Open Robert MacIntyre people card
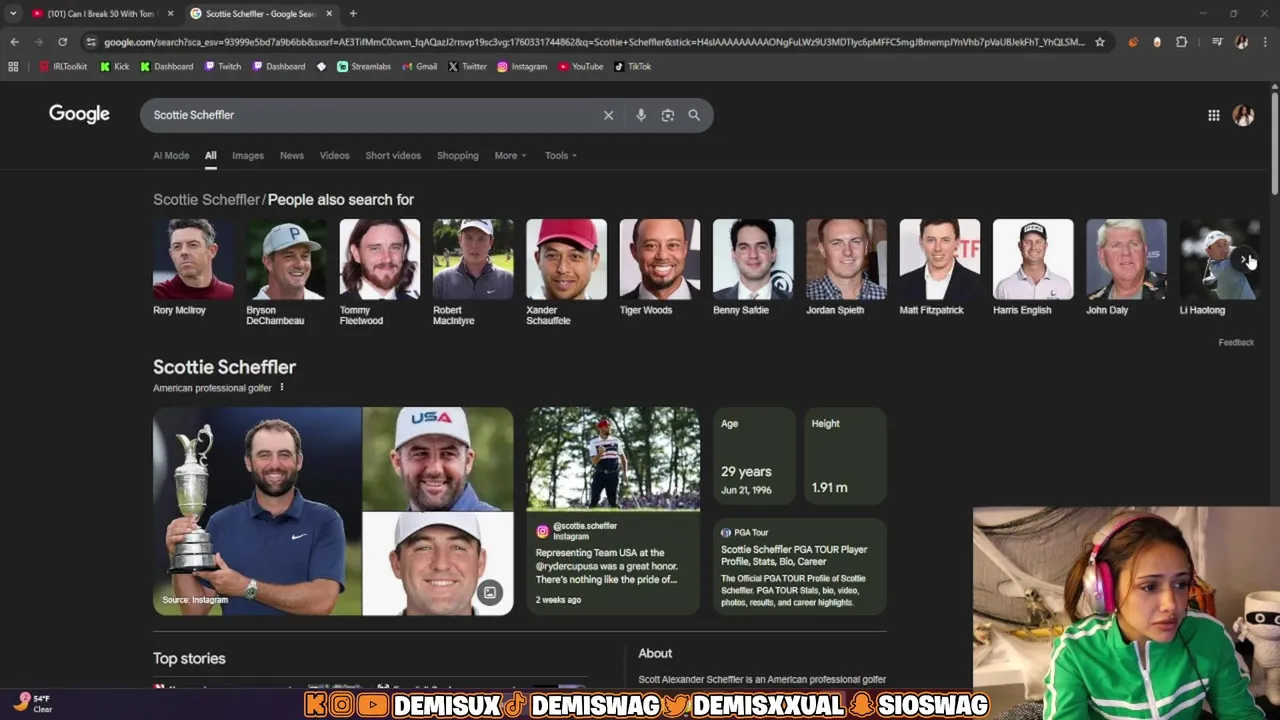Viewport: 1280px width, 720px height. click(x=473, y=272)
